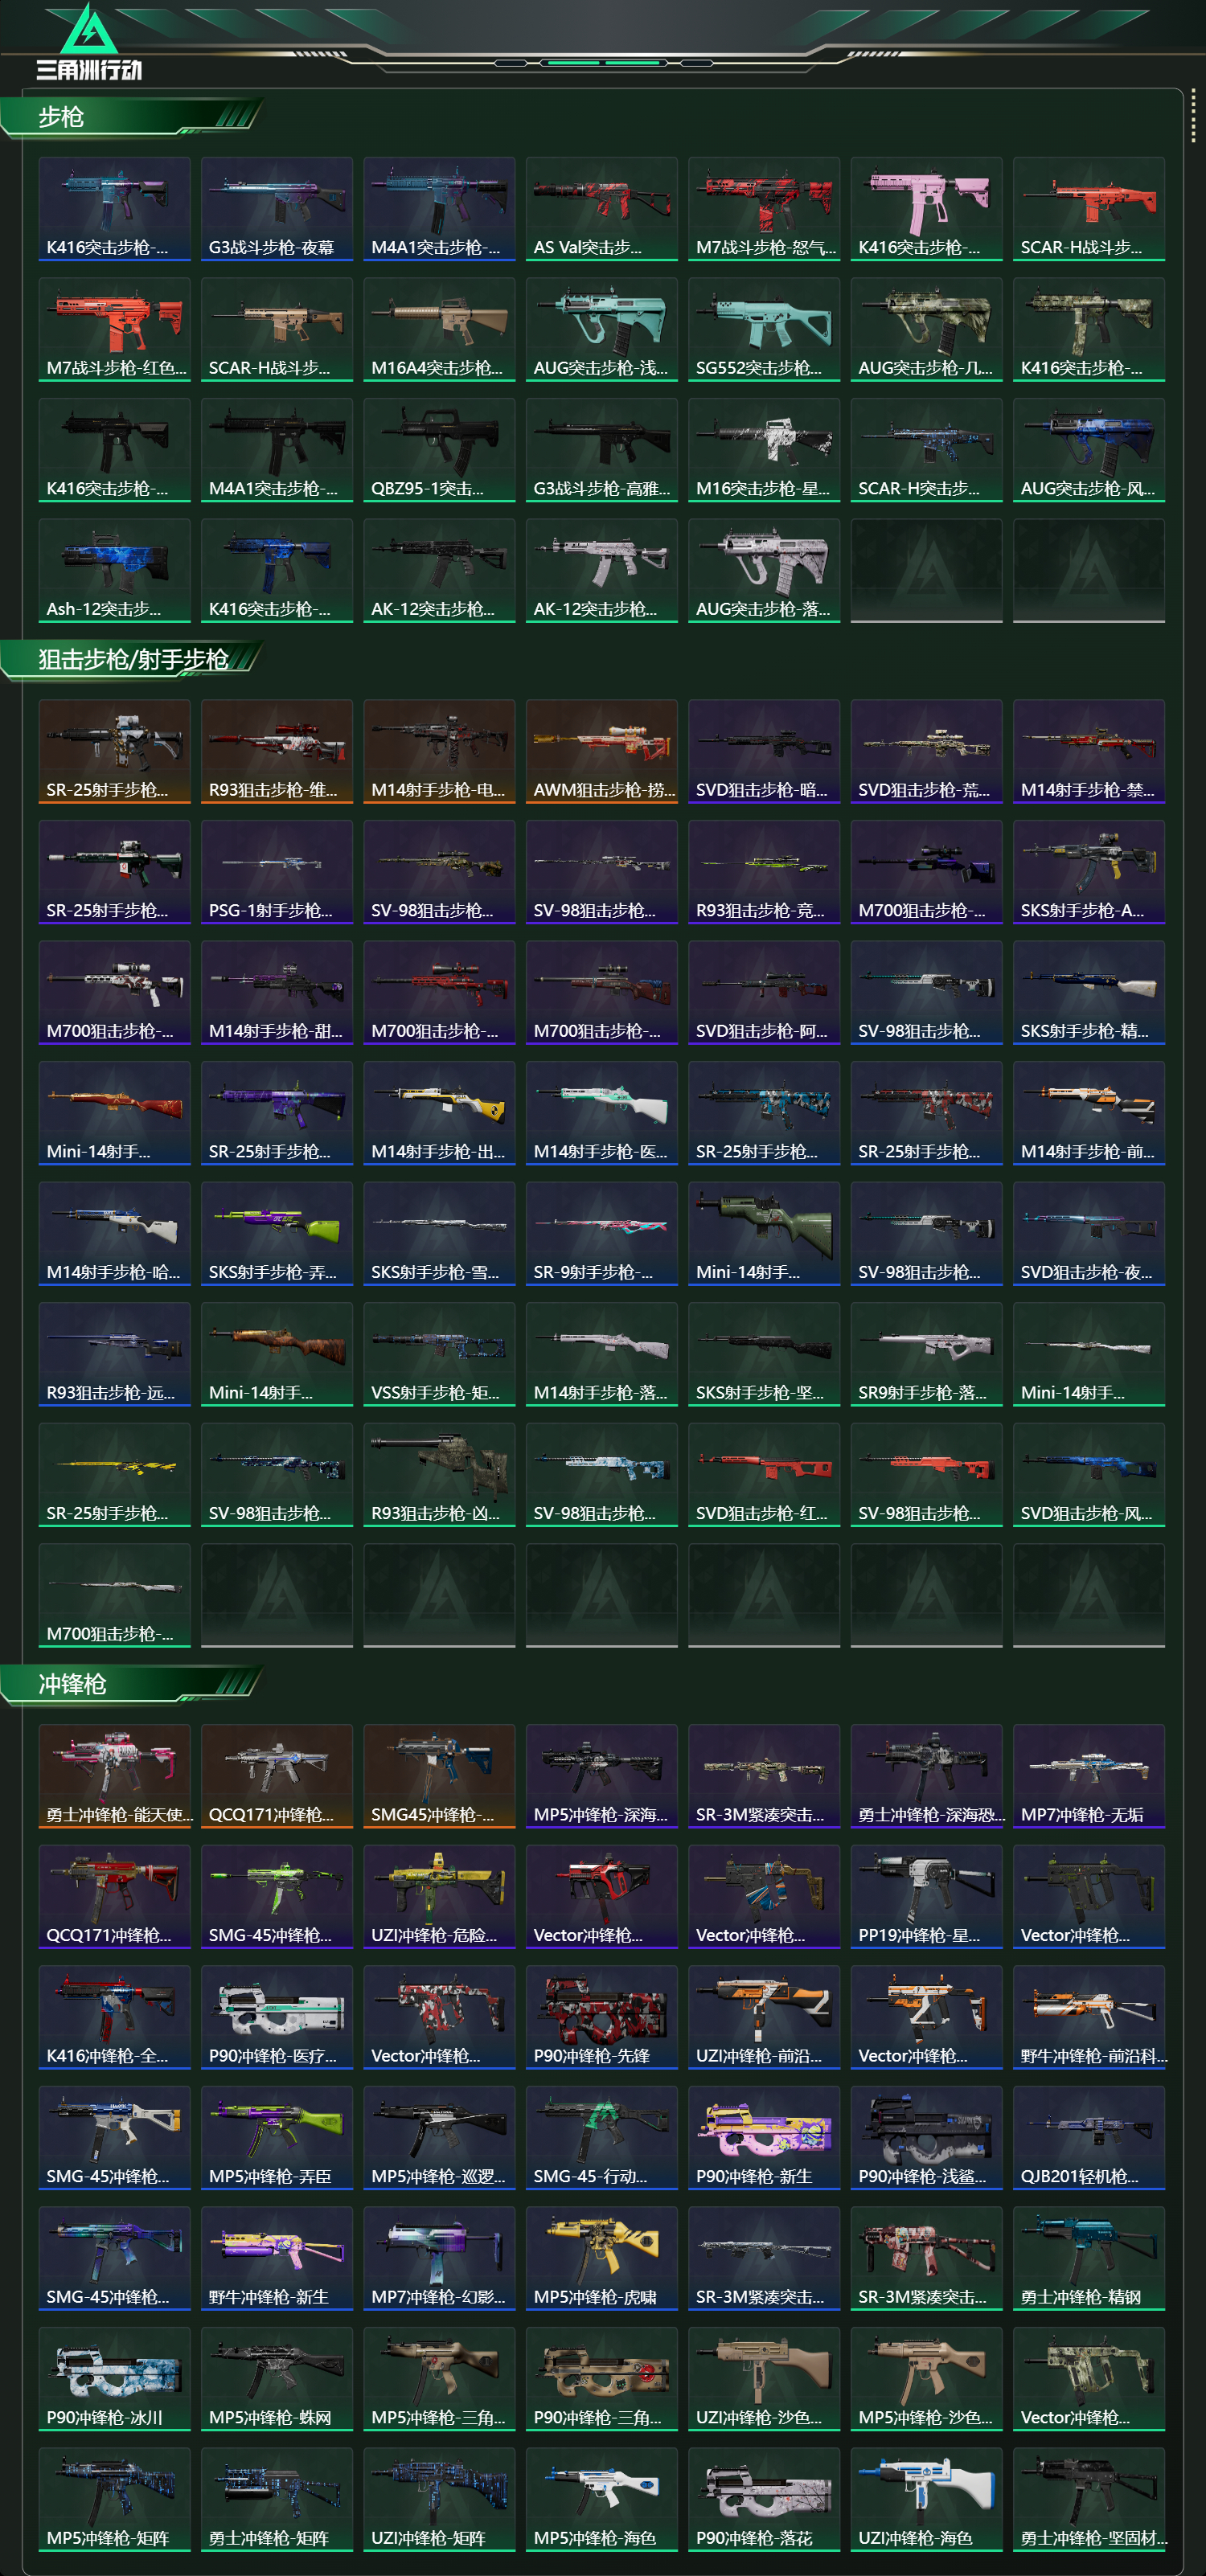This screenshot has width=1206, height=2576.
Task: Click the Ash-12突击步 blue skin item
Action: coord(114,570)
